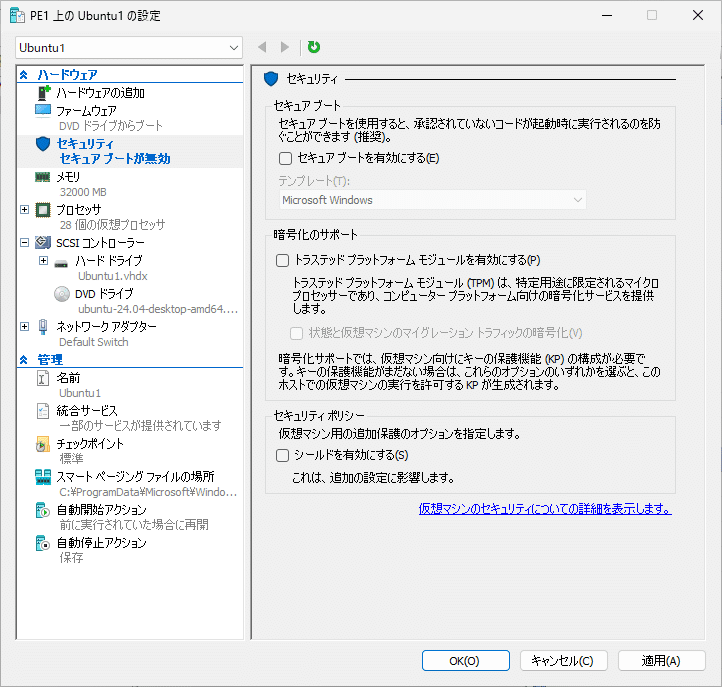Collapse the 管理 section chevron
The image size is (722, 687).
click(23, 360)
